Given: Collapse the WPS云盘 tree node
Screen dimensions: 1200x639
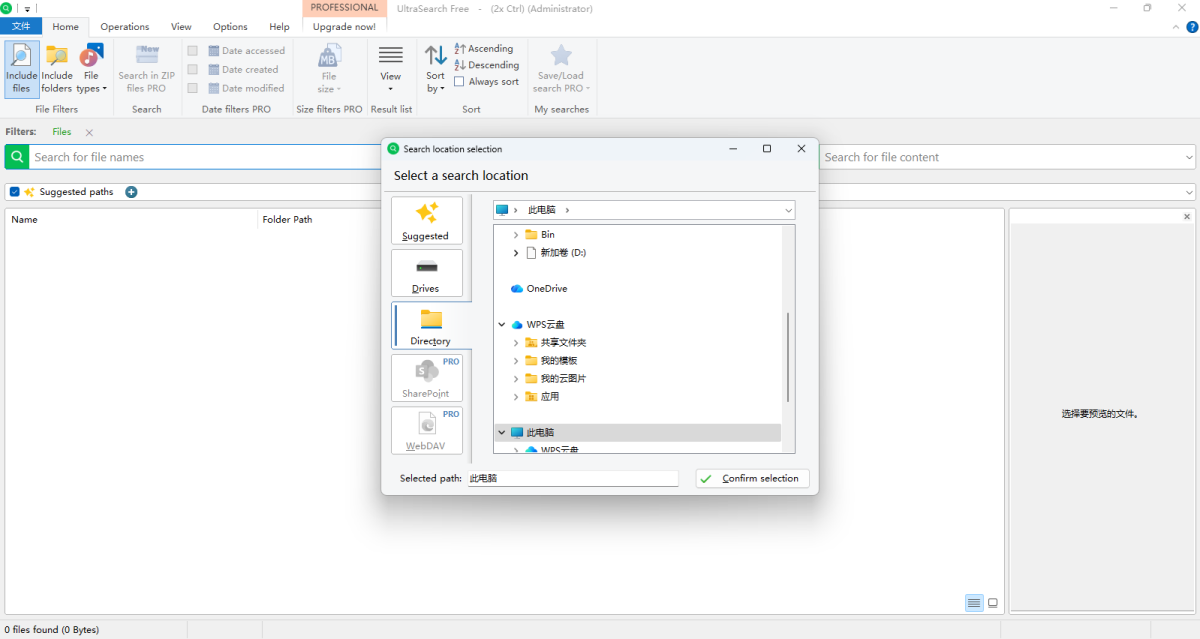Looking at the screenshot, I should pos(502,325).
